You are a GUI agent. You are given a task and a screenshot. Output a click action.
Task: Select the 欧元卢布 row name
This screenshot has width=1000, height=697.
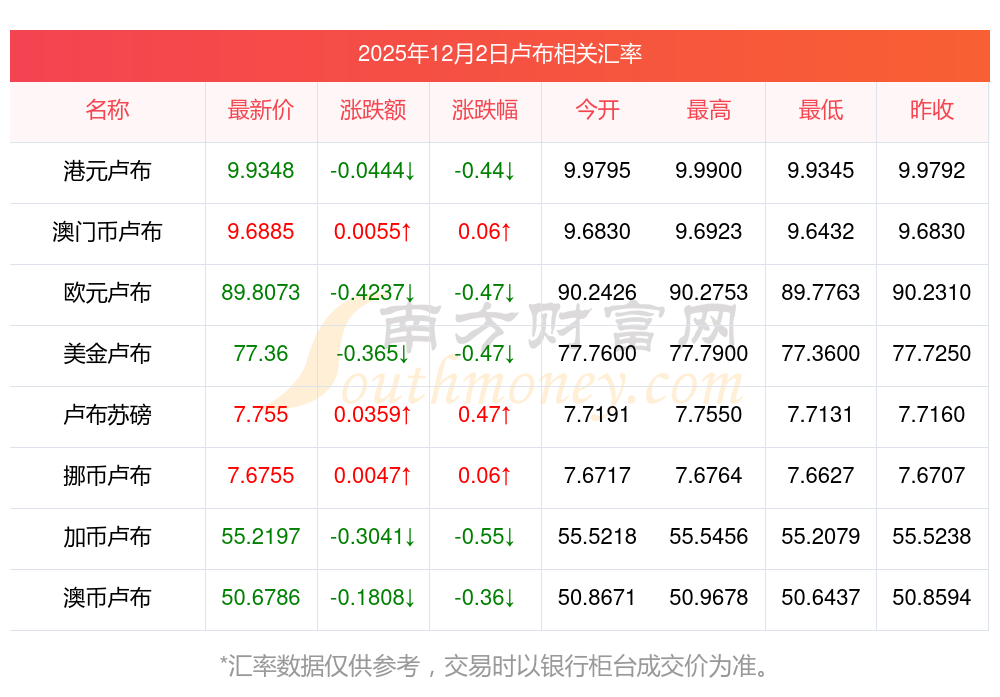point(107,293)
